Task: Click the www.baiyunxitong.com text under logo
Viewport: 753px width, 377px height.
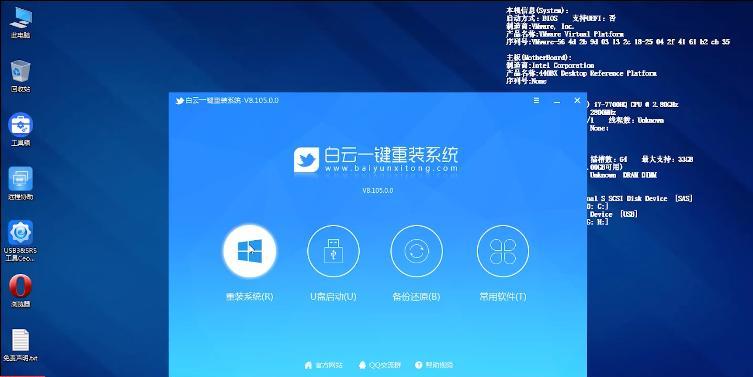Action: point(391,169)
